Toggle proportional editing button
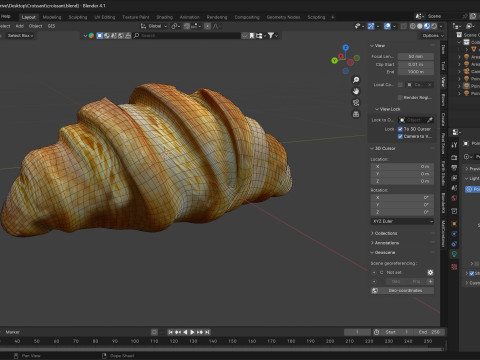 pos(207,26)
